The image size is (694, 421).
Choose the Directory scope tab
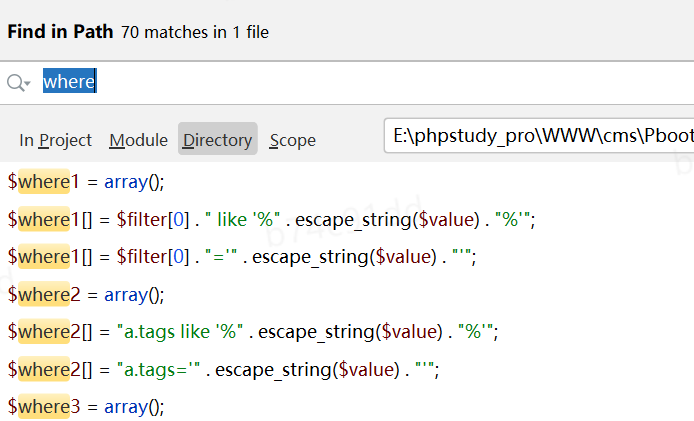(217, 140)
